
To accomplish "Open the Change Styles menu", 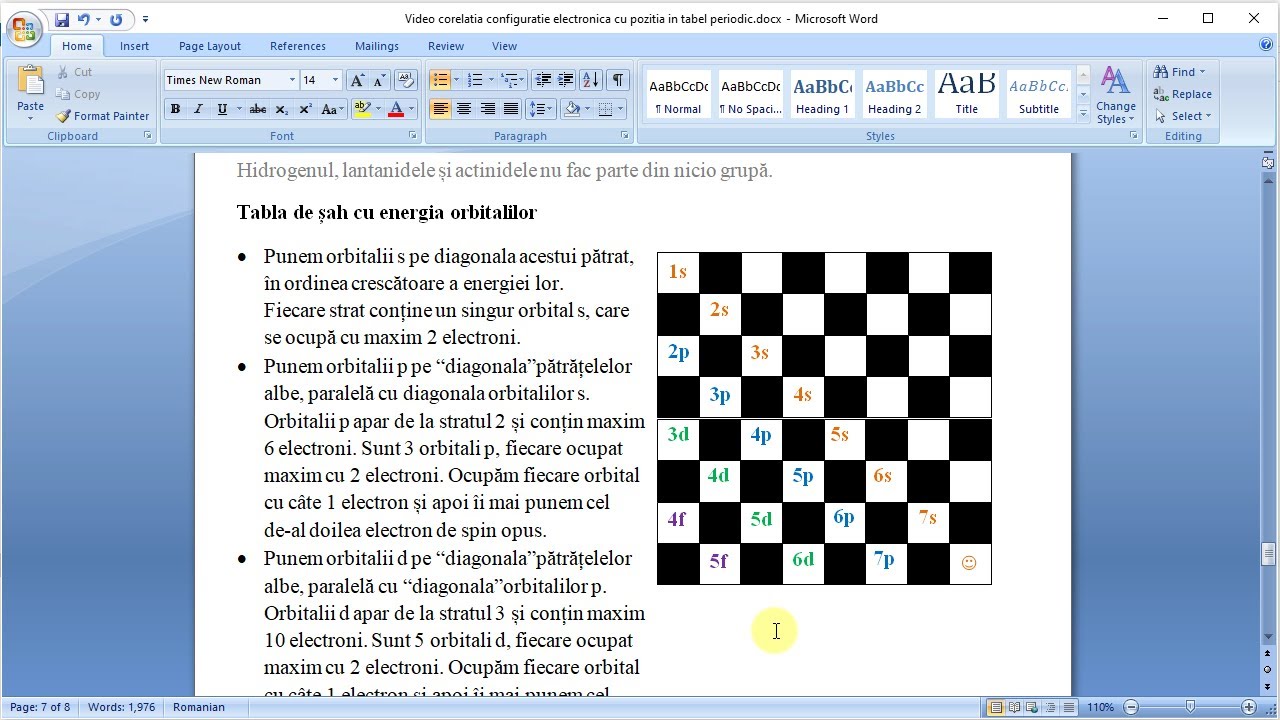I will [x=1115, y=96].
